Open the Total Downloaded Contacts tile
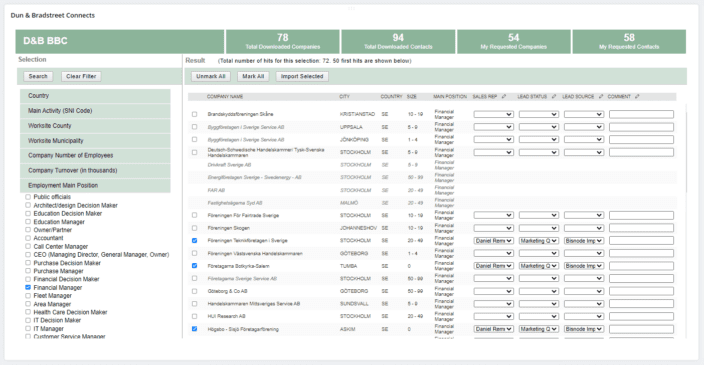 pyautogui.click(x=398, y=41)
